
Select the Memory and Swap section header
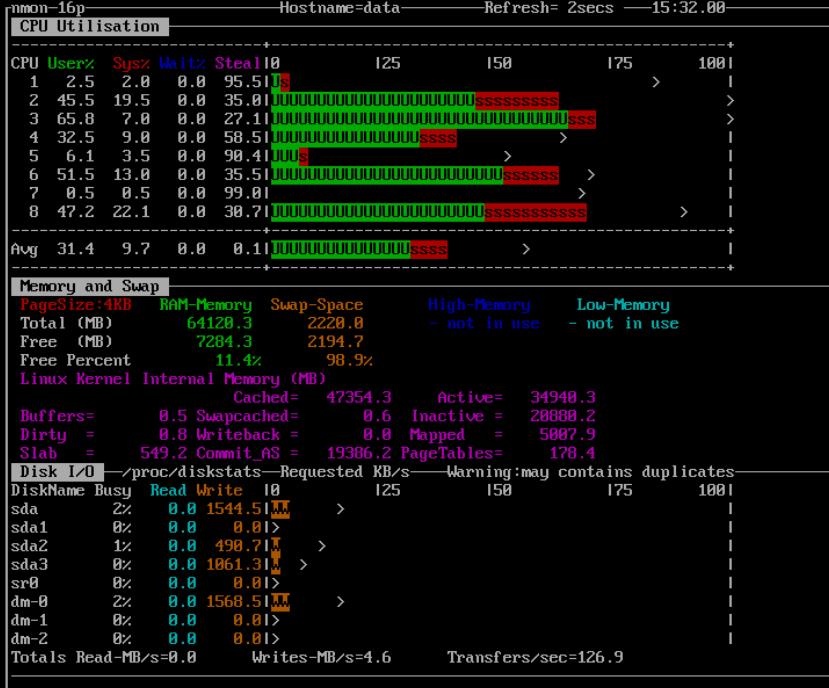[x=89, y=286]
